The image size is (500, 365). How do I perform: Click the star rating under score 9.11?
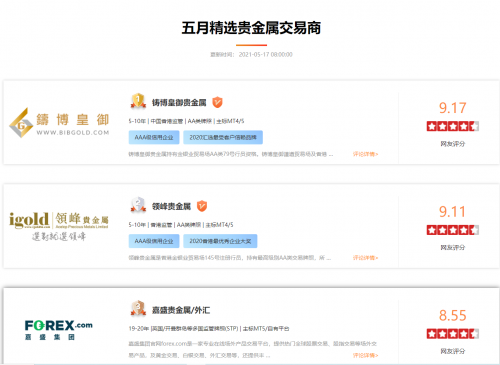point(453,230)
